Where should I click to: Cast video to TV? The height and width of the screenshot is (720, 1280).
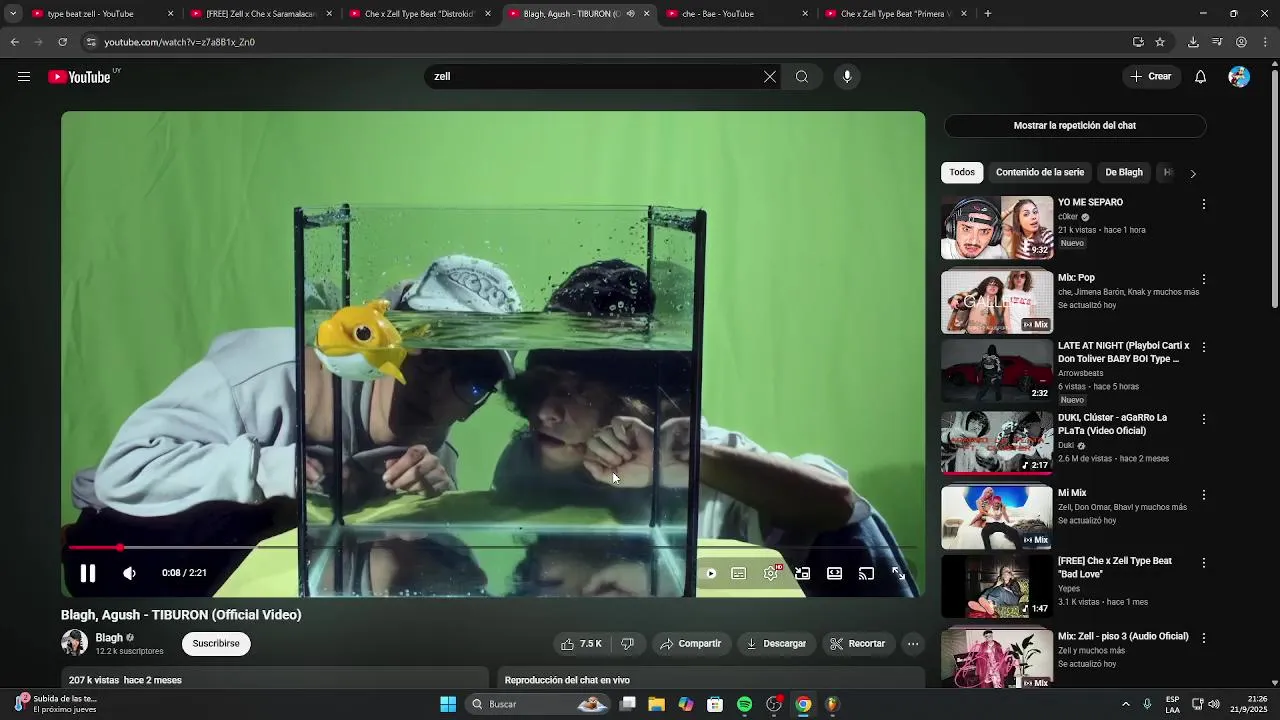(866, 574)
